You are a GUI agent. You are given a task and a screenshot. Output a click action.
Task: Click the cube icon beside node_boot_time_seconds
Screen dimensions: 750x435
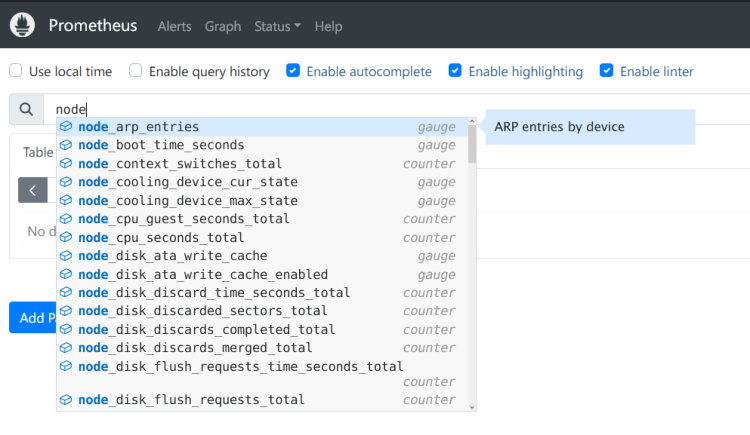click(66, 145)
